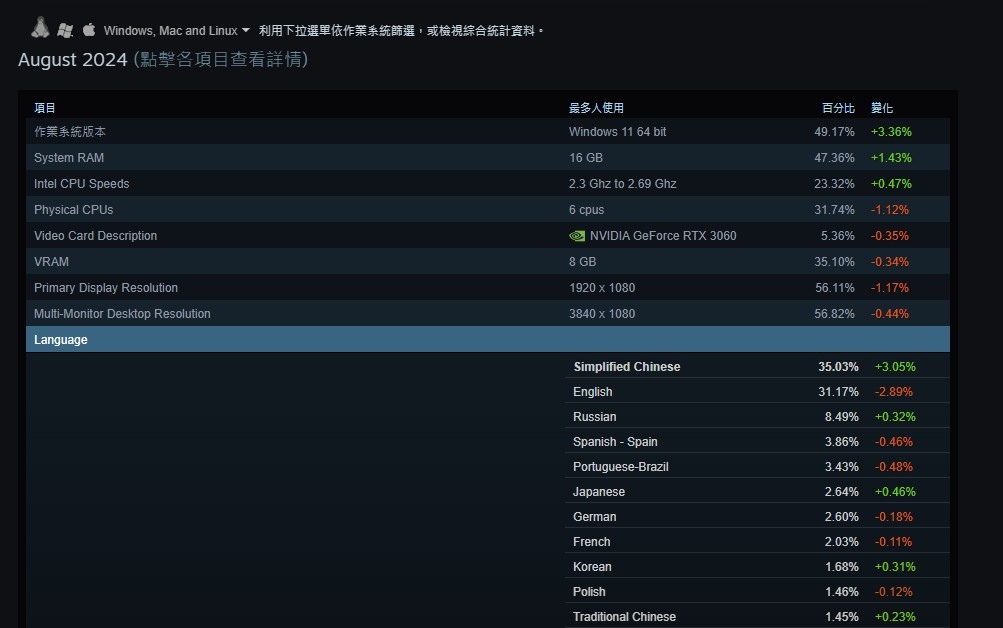Expand the 作業系統版本 row

click(70, 132)
